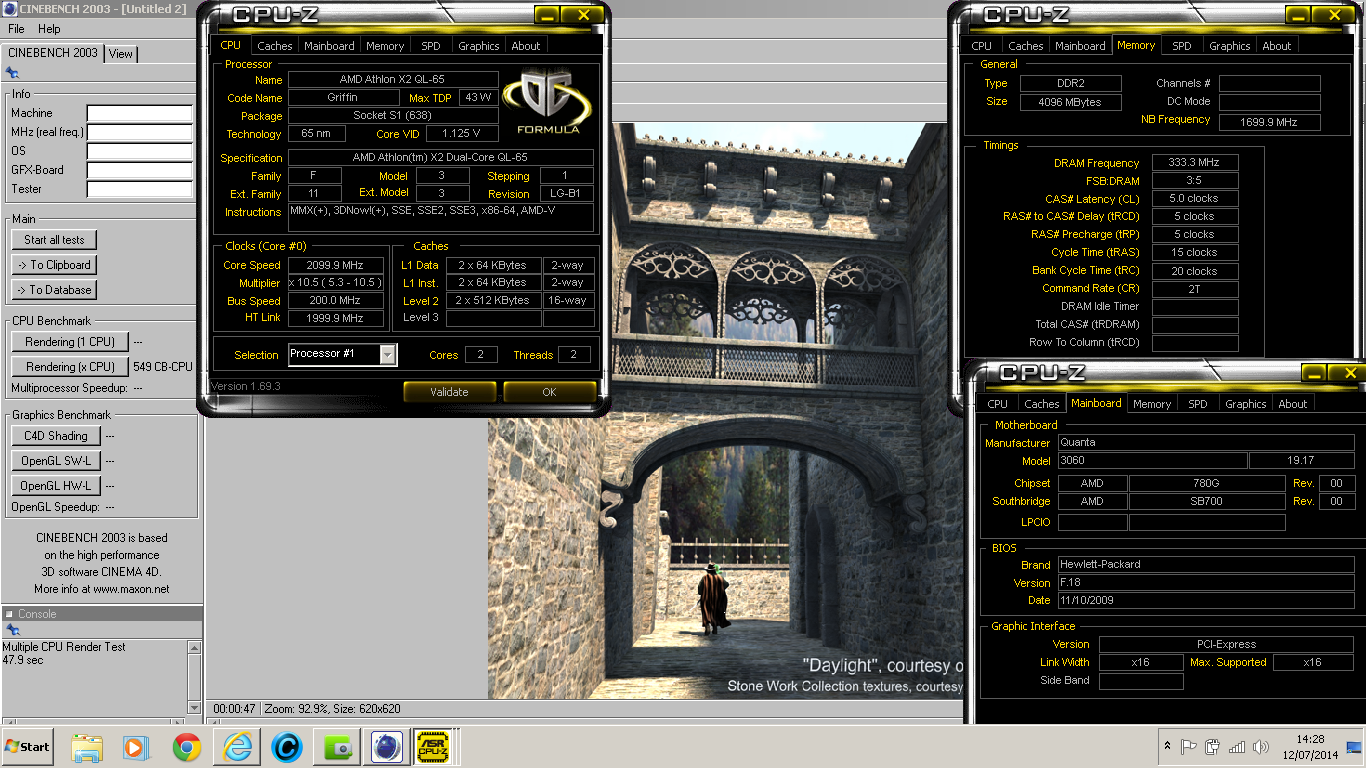Image resolution: width=1366 pixels, height=768 pixels.
Task: Click the Machine input field
Action: click(139, 114)
